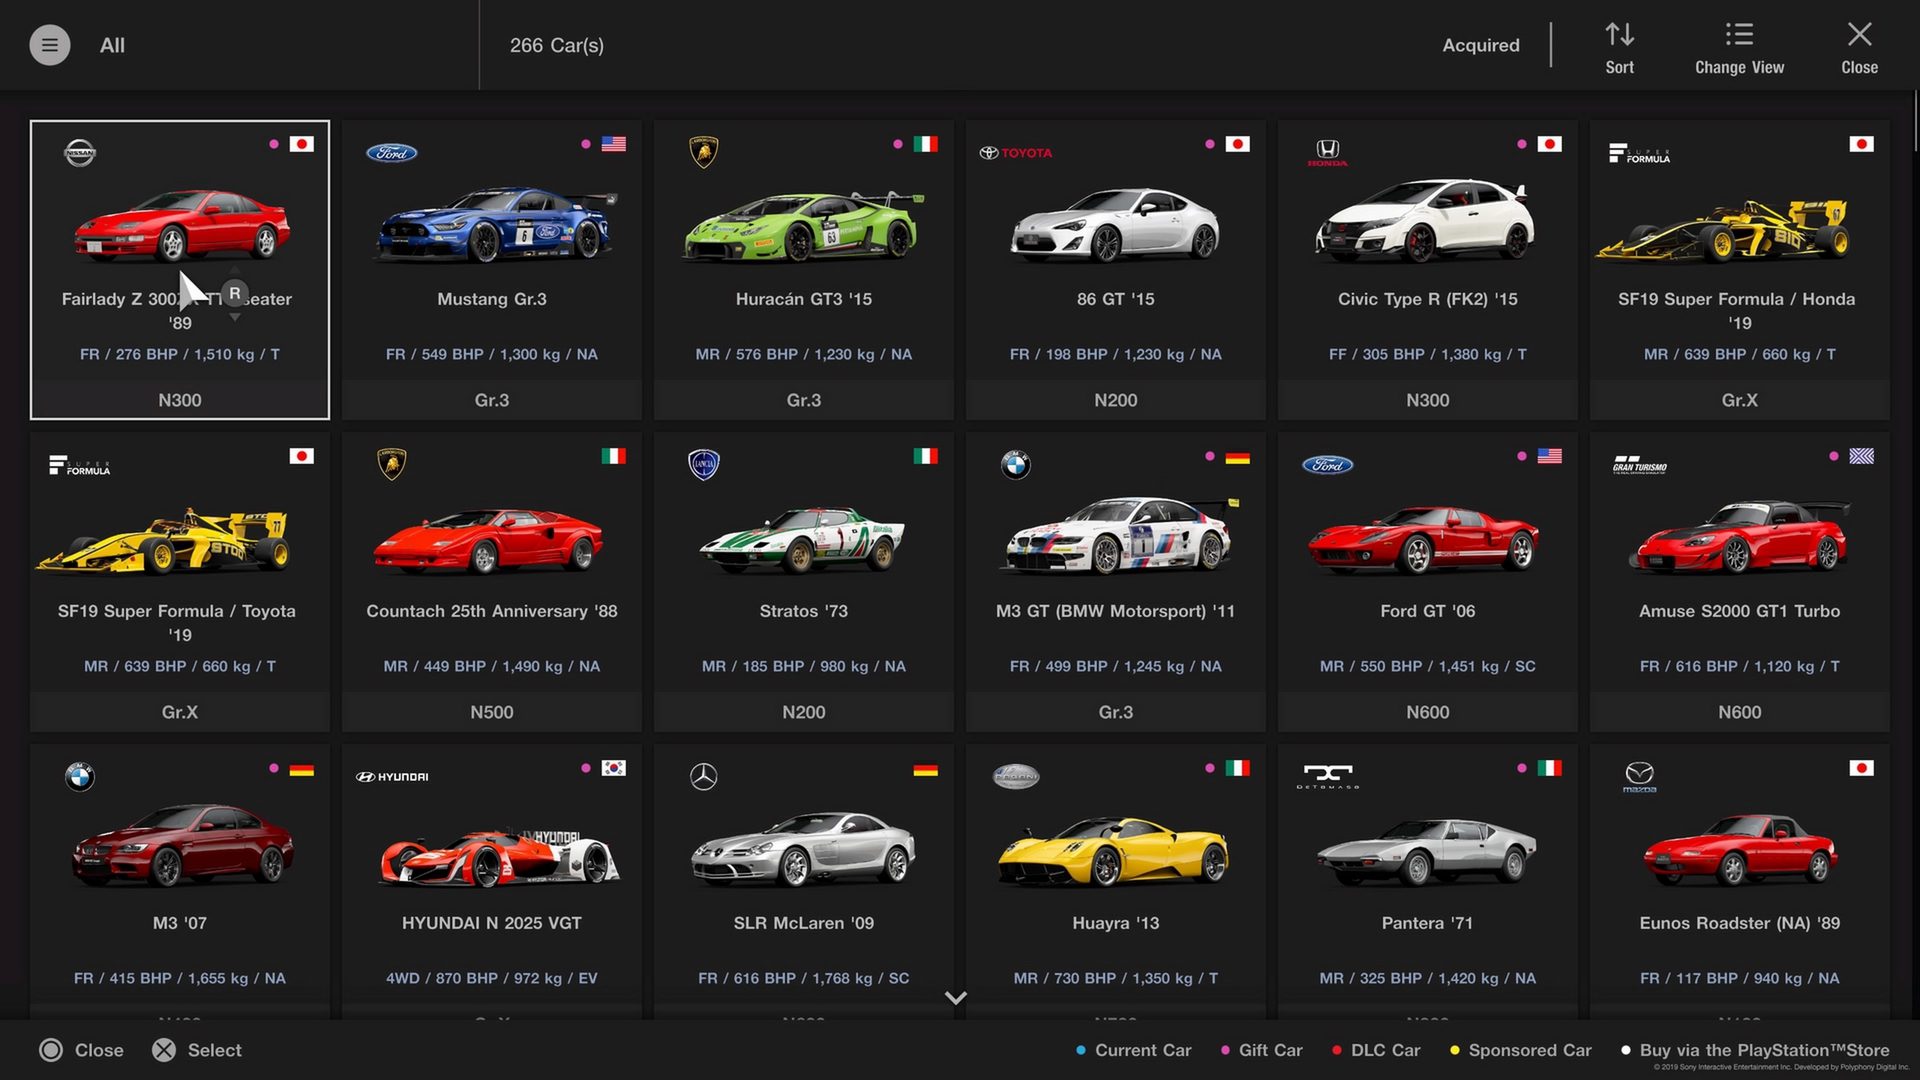Click the Italian flag on Countach card
The height and width of the screenshot is (1080, 1920).
point(614,456)
